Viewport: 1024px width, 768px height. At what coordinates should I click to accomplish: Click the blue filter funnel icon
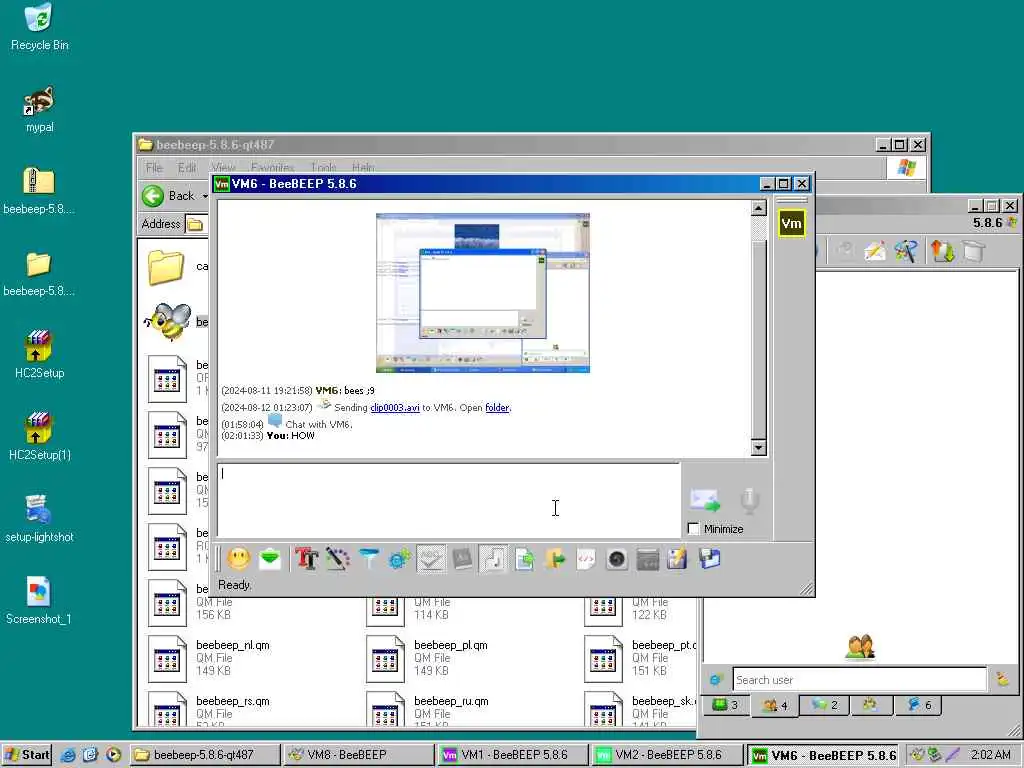368,559
